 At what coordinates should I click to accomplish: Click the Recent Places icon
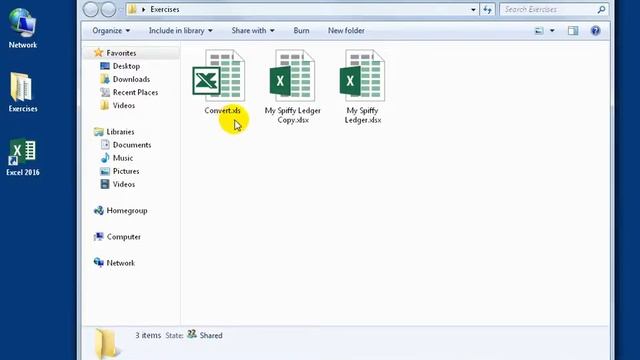click(x=105, y=92)
